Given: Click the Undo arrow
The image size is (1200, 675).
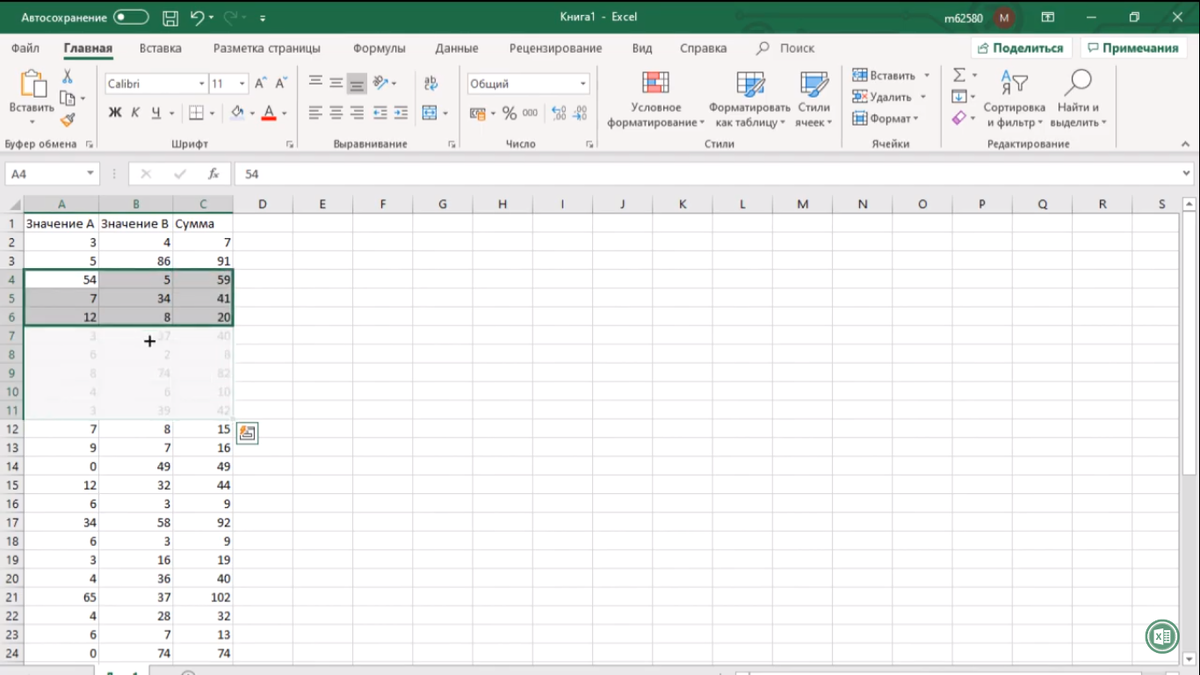Looking at the screenshot, I should (x=197, y=18).
